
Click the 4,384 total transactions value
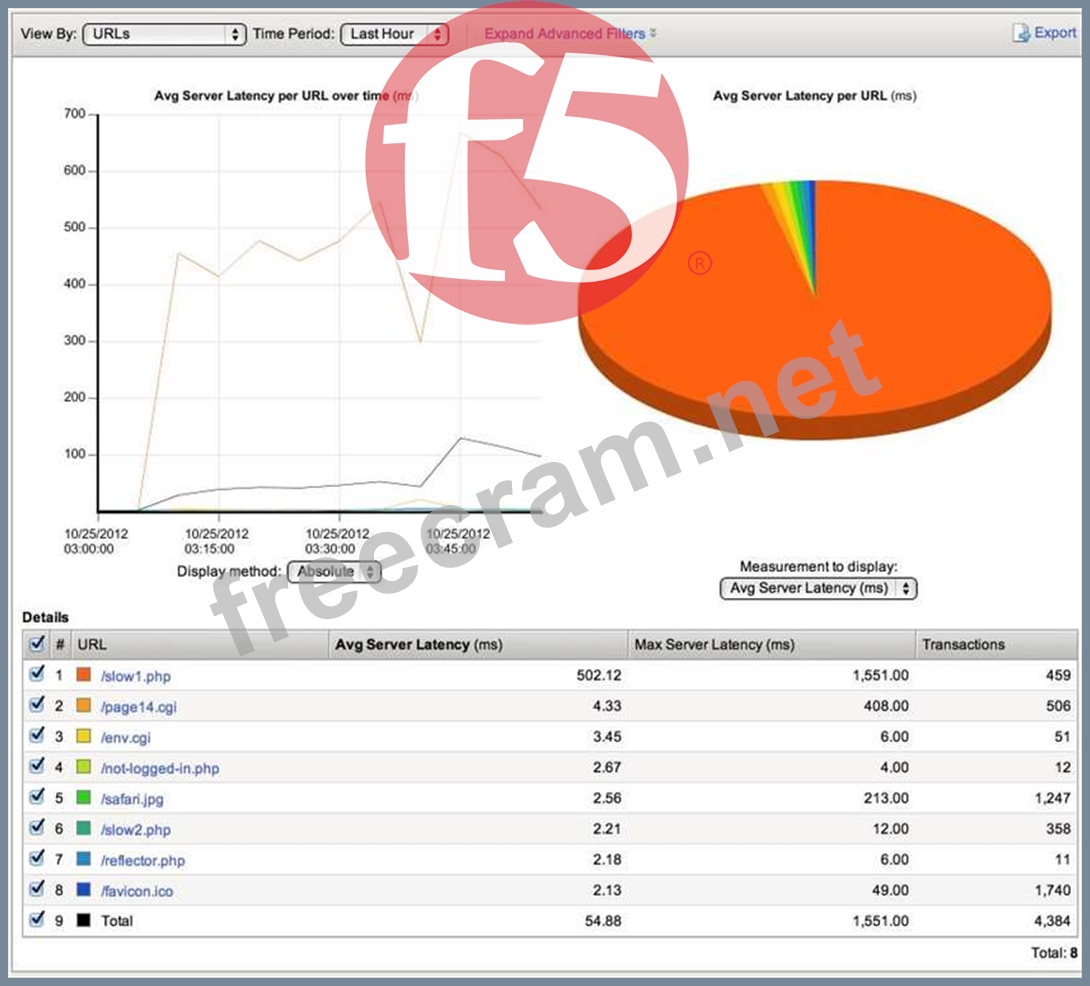pos(1052,921)
